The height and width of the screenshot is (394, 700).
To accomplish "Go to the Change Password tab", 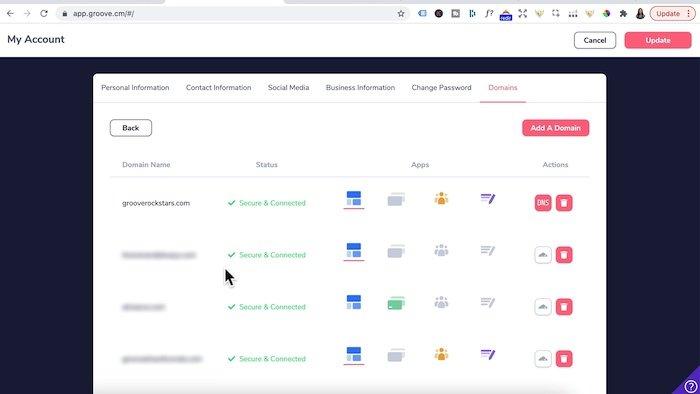I will pos(442,87).
